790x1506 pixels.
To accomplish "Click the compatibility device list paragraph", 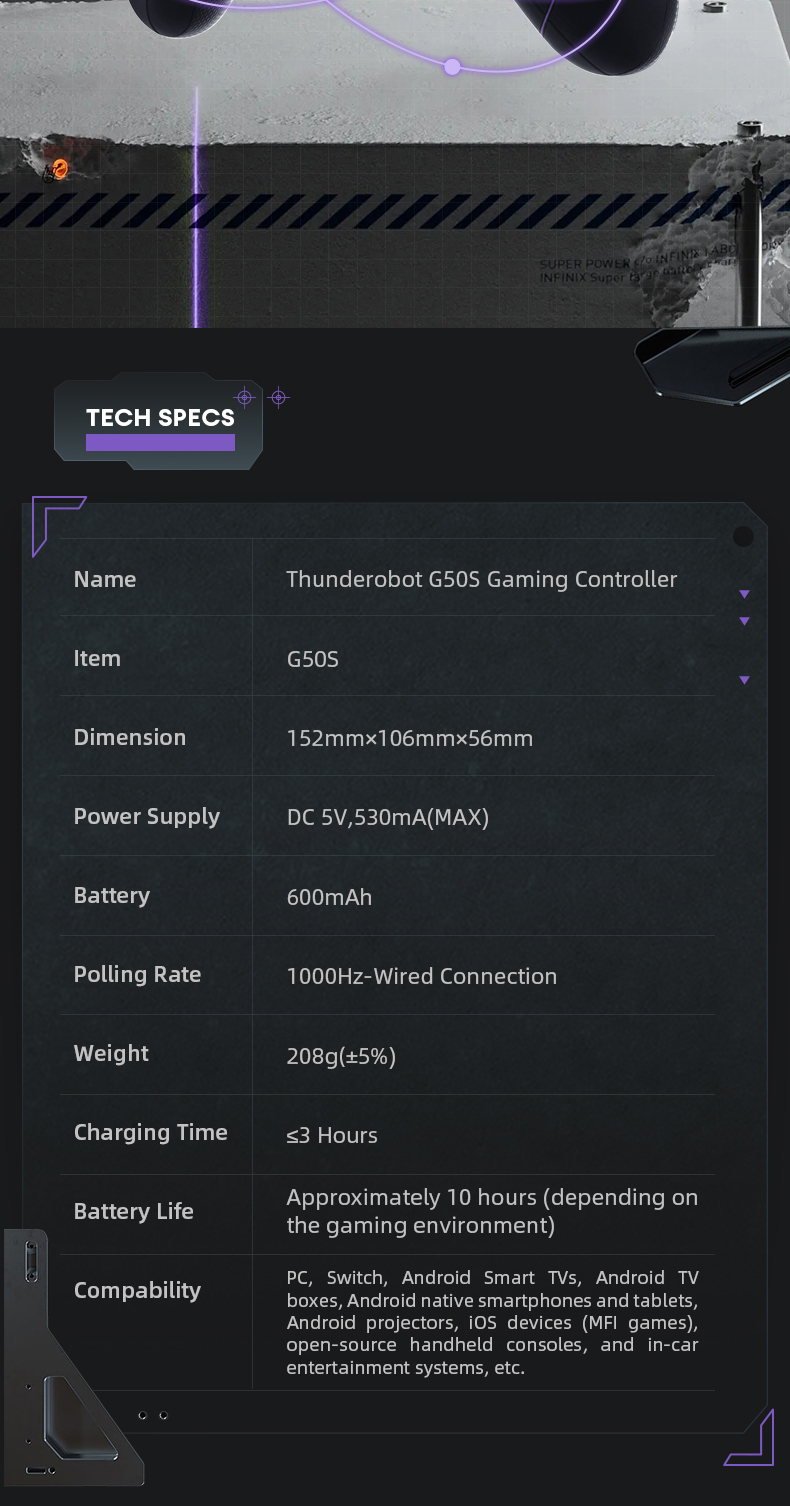I will pyautogui.click(x=492, y=1322).
